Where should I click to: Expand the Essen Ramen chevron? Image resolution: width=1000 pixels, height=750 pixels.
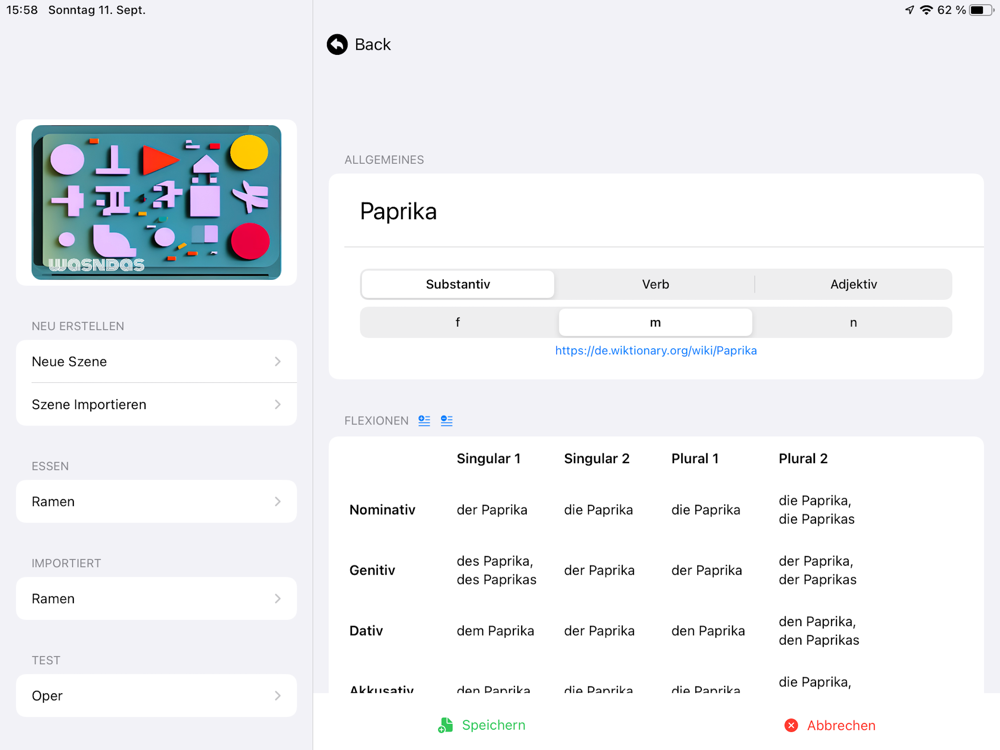pyautogui.click(x=277, y=502)
